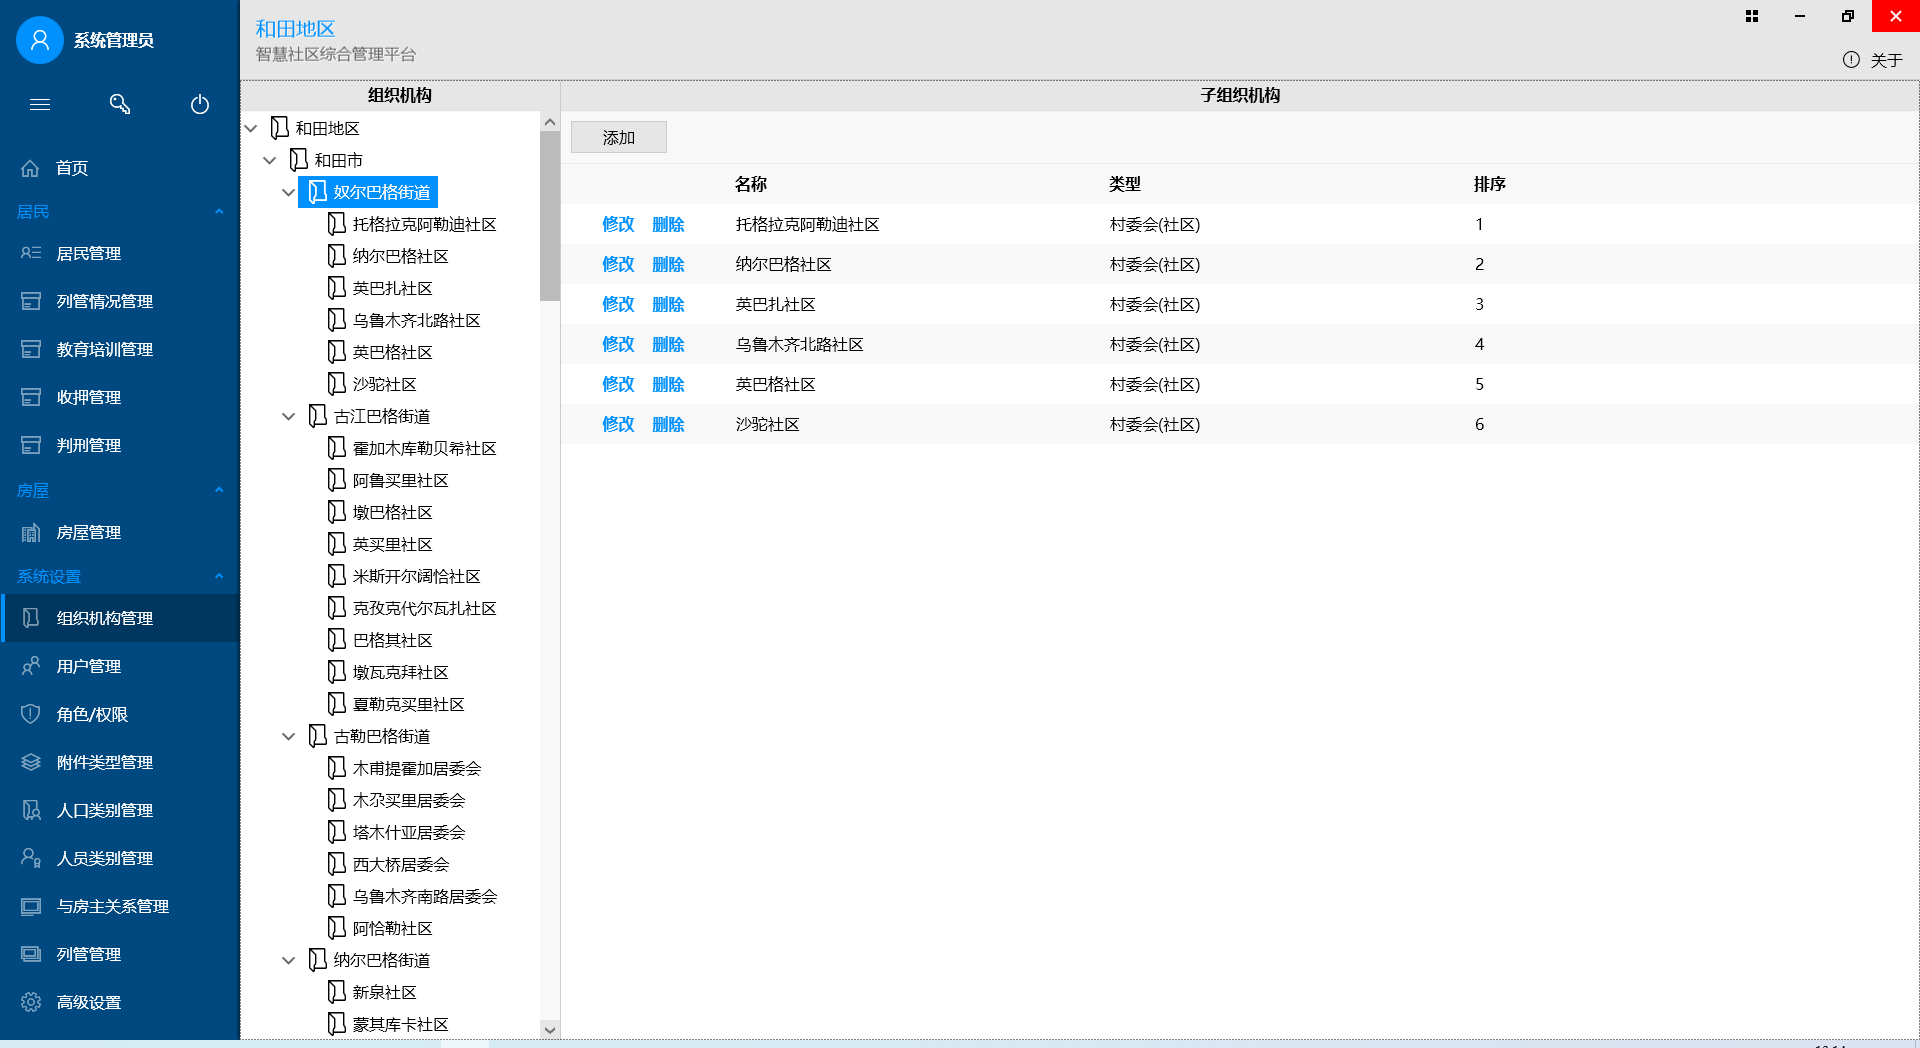1920x1048 pixels.
Task: Click the 关于 info icon
Action: [x=1851, y=60]
